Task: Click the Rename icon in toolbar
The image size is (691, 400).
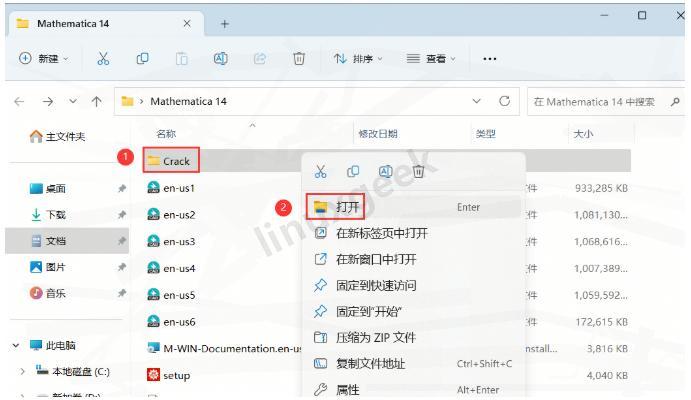Action: 220,59
